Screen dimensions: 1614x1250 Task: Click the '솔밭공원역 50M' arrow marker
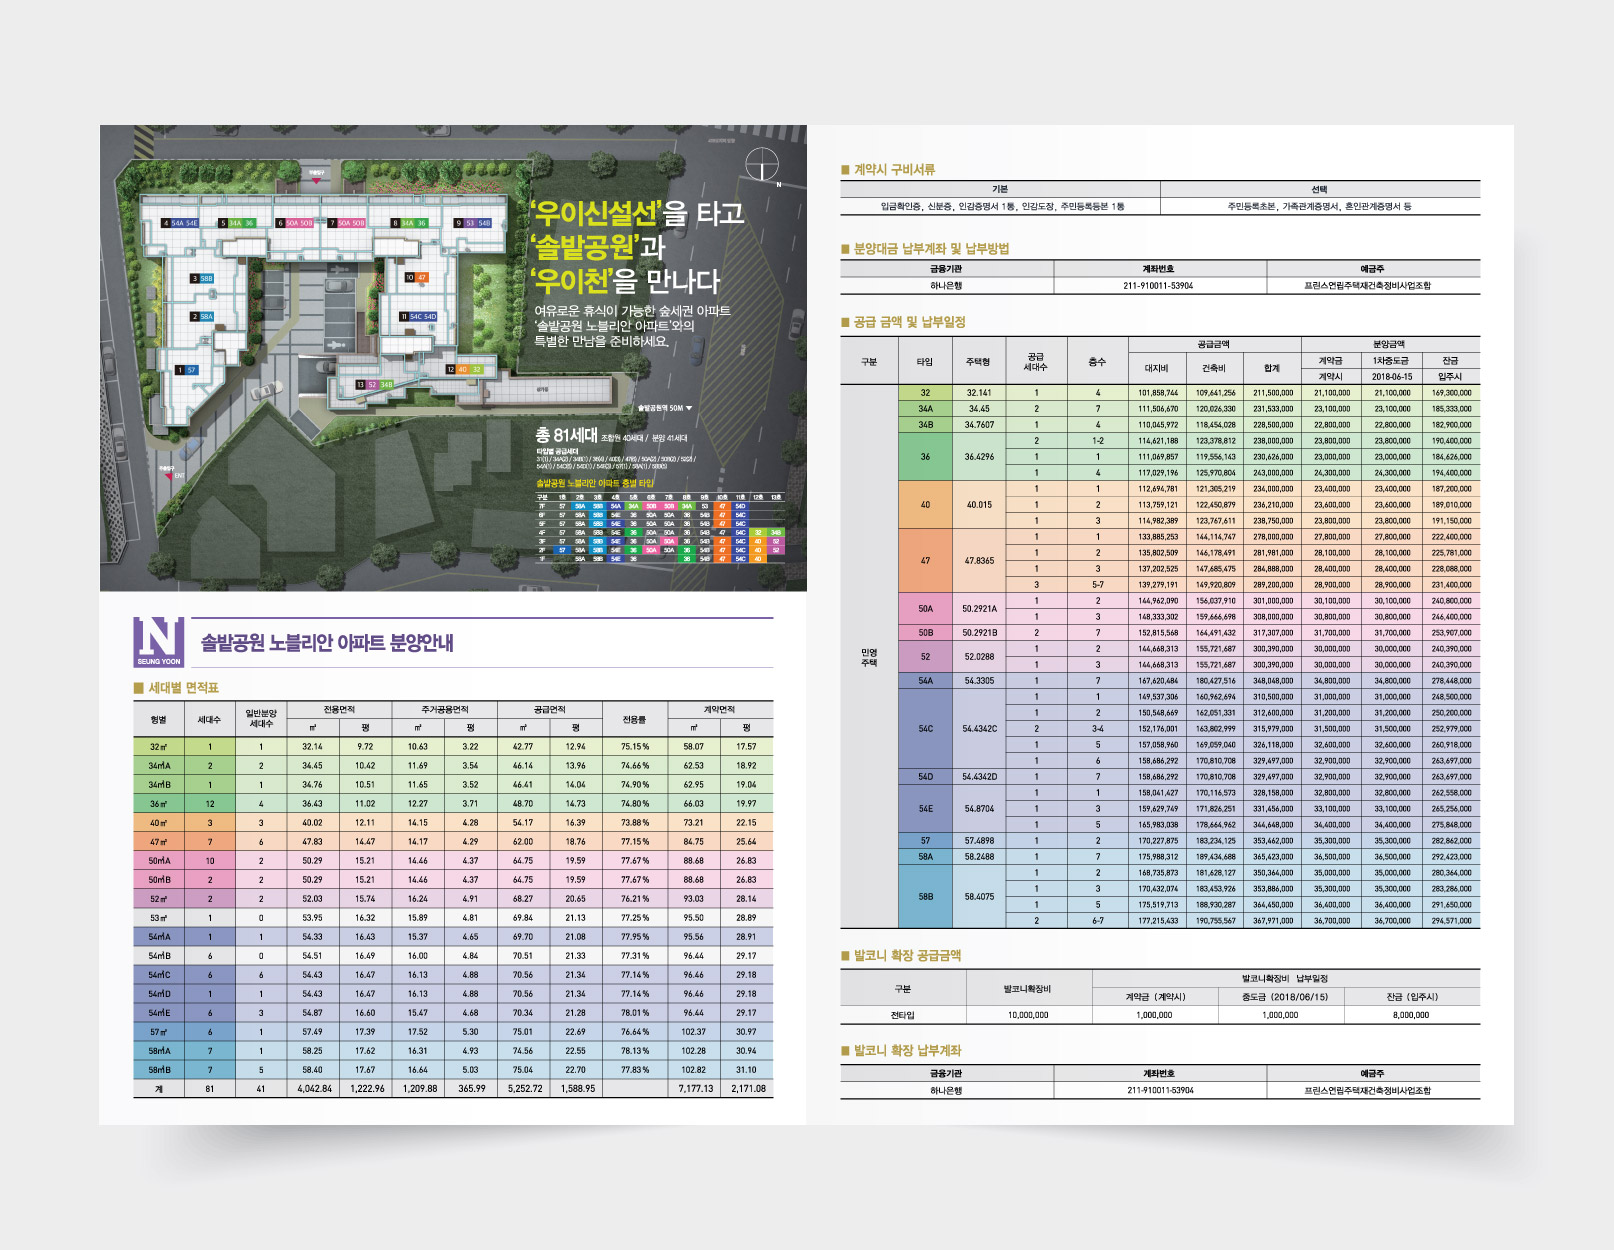coord(665,408)
